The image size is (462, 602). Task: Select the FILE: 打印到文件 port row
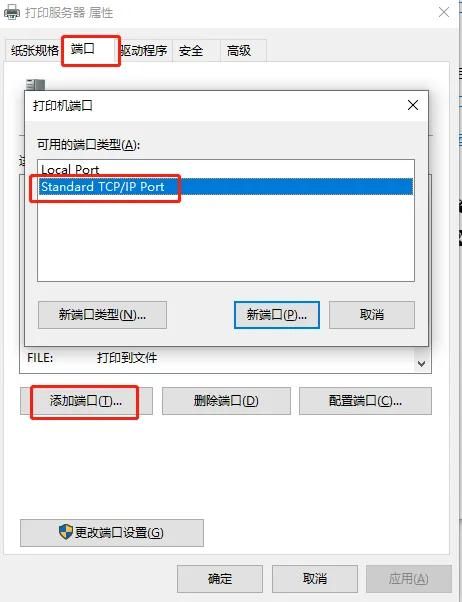(x=219, y=358)
